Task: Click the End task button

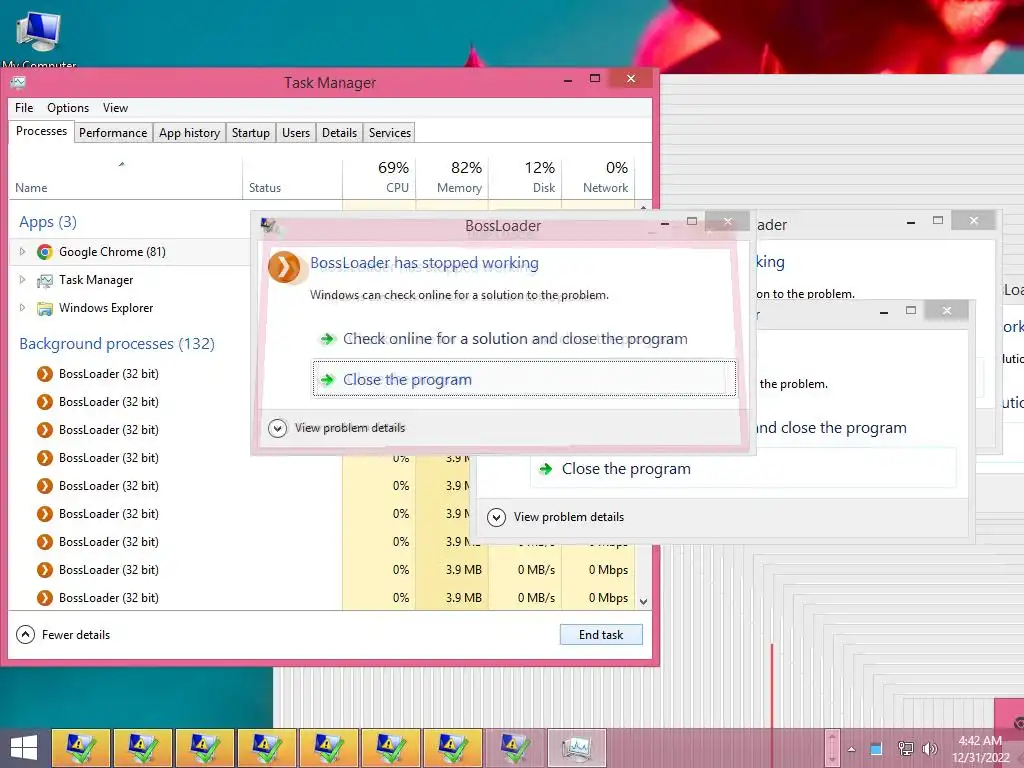Action: 601,635
